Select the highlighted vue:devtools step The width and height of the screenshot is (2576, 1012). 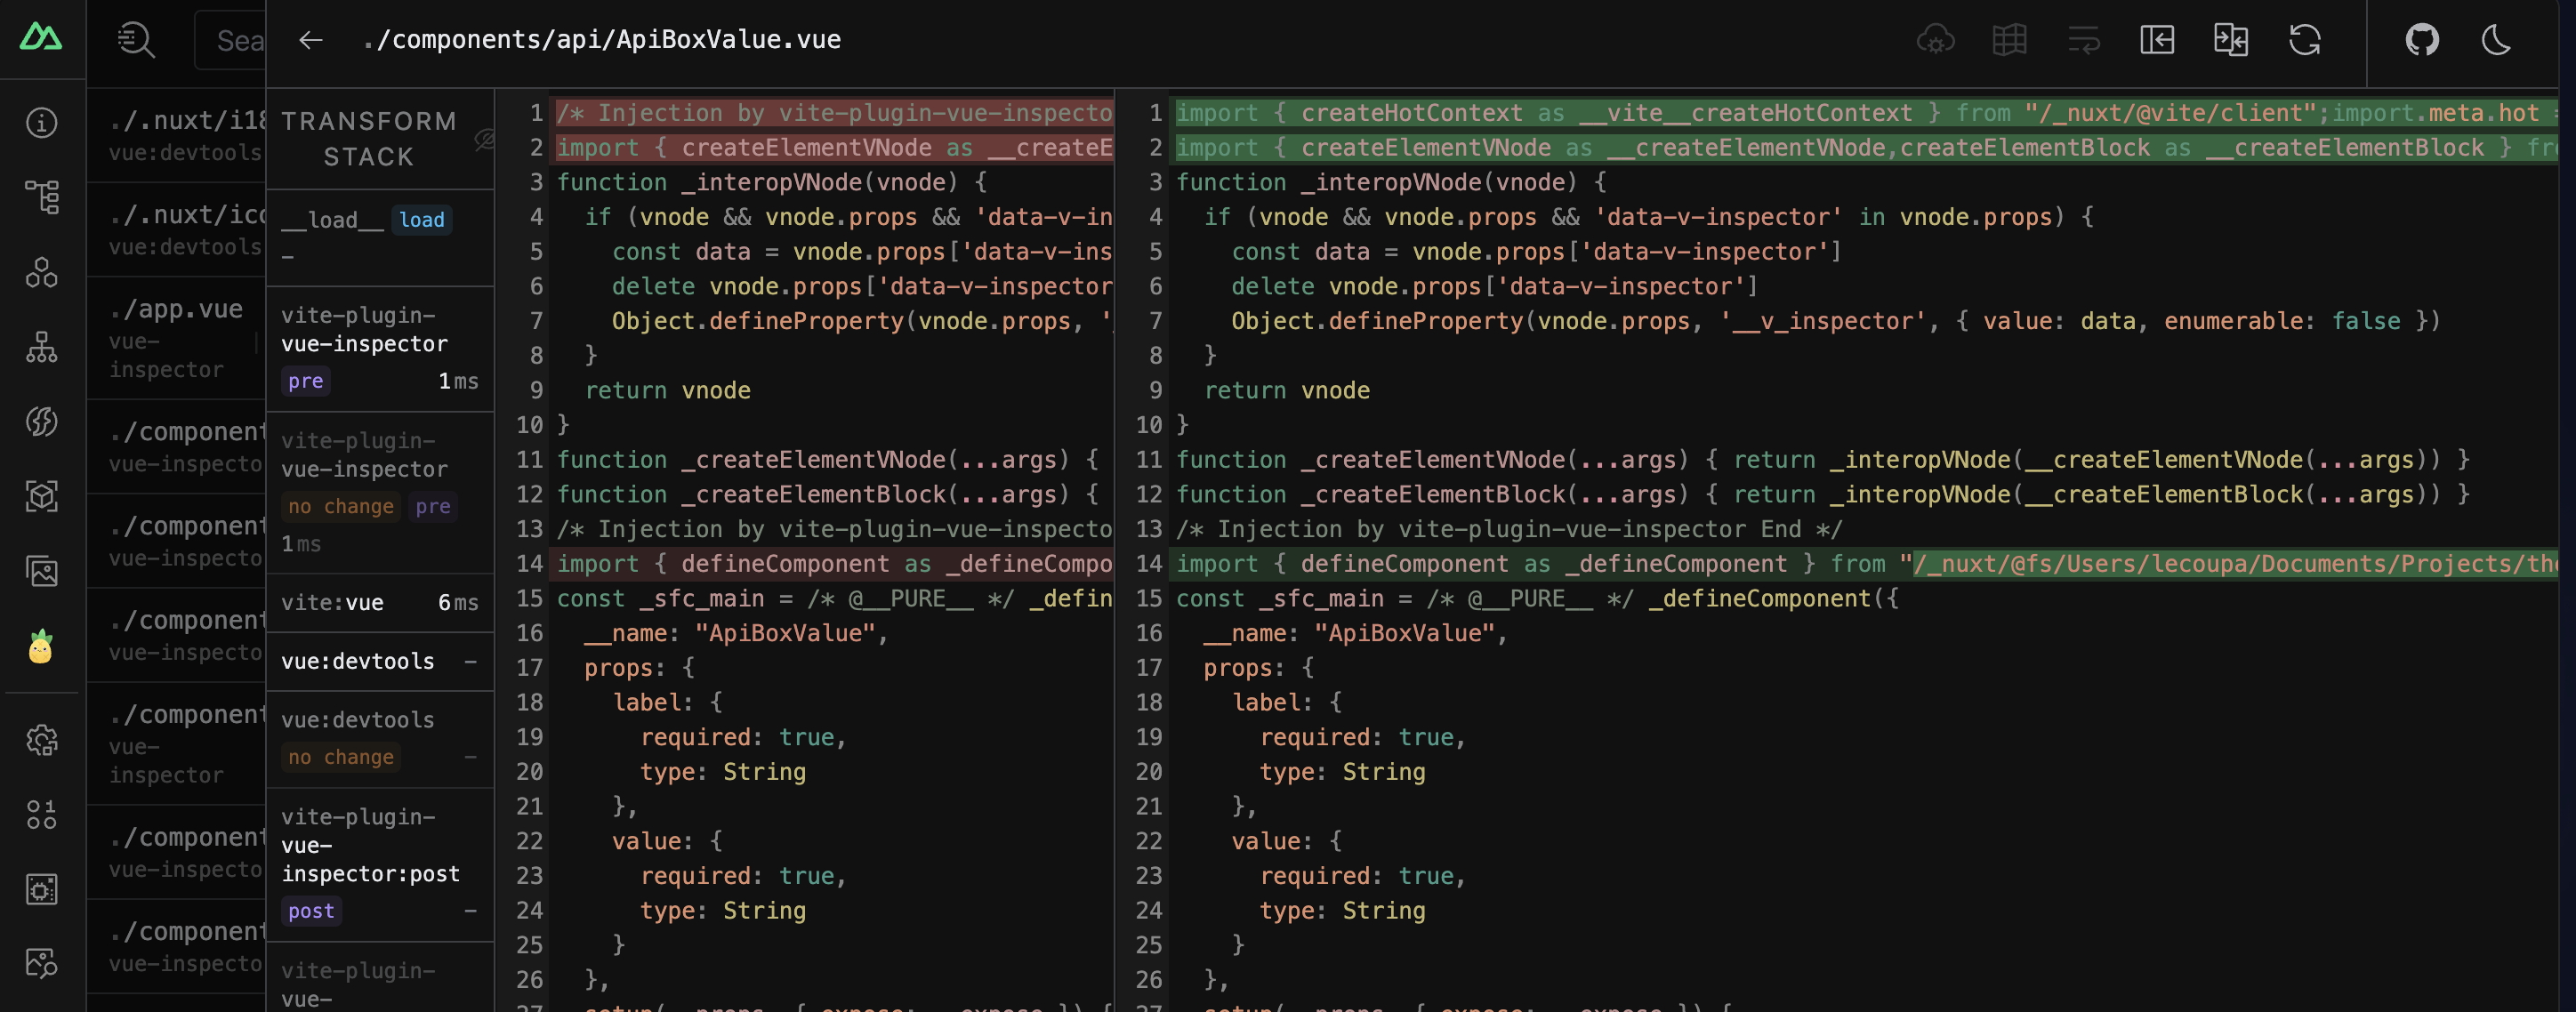[380, 661]
